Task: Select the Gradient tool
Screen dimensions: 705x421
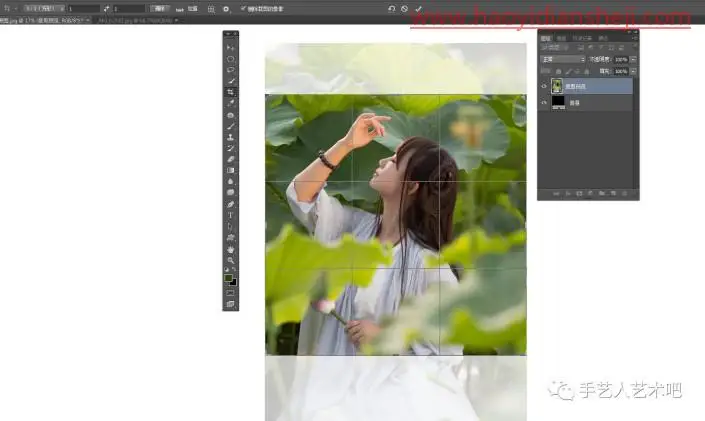Action: pyautogui.click(x=231, y=170)
